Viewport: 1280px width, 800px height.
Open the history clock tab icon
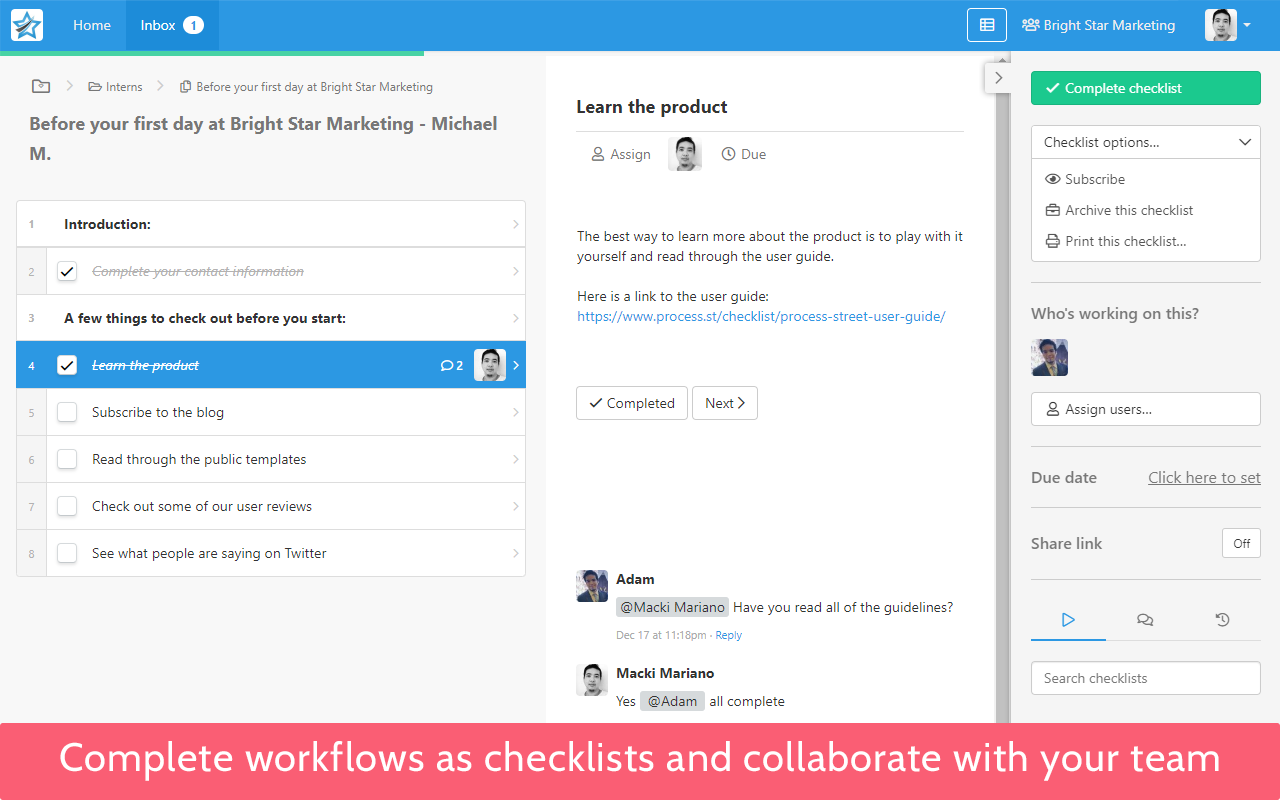click(x=1222, y=620)
